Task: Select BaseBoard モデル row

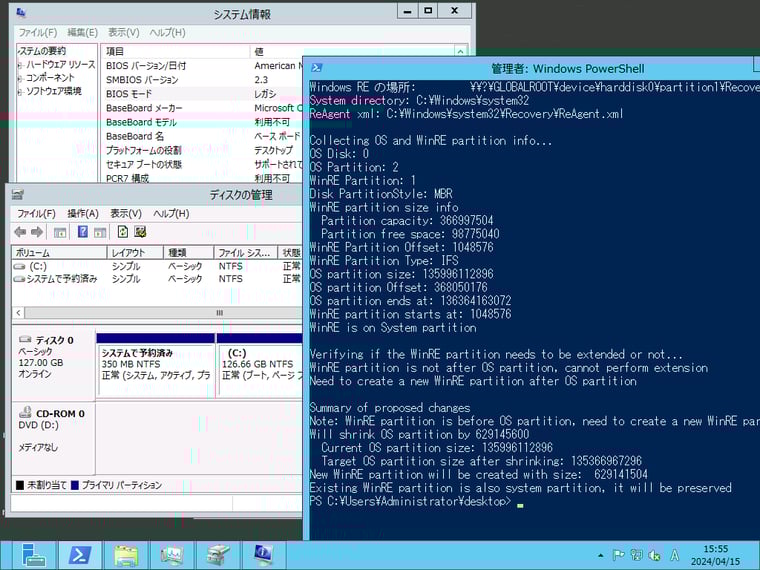Action: 202,122
